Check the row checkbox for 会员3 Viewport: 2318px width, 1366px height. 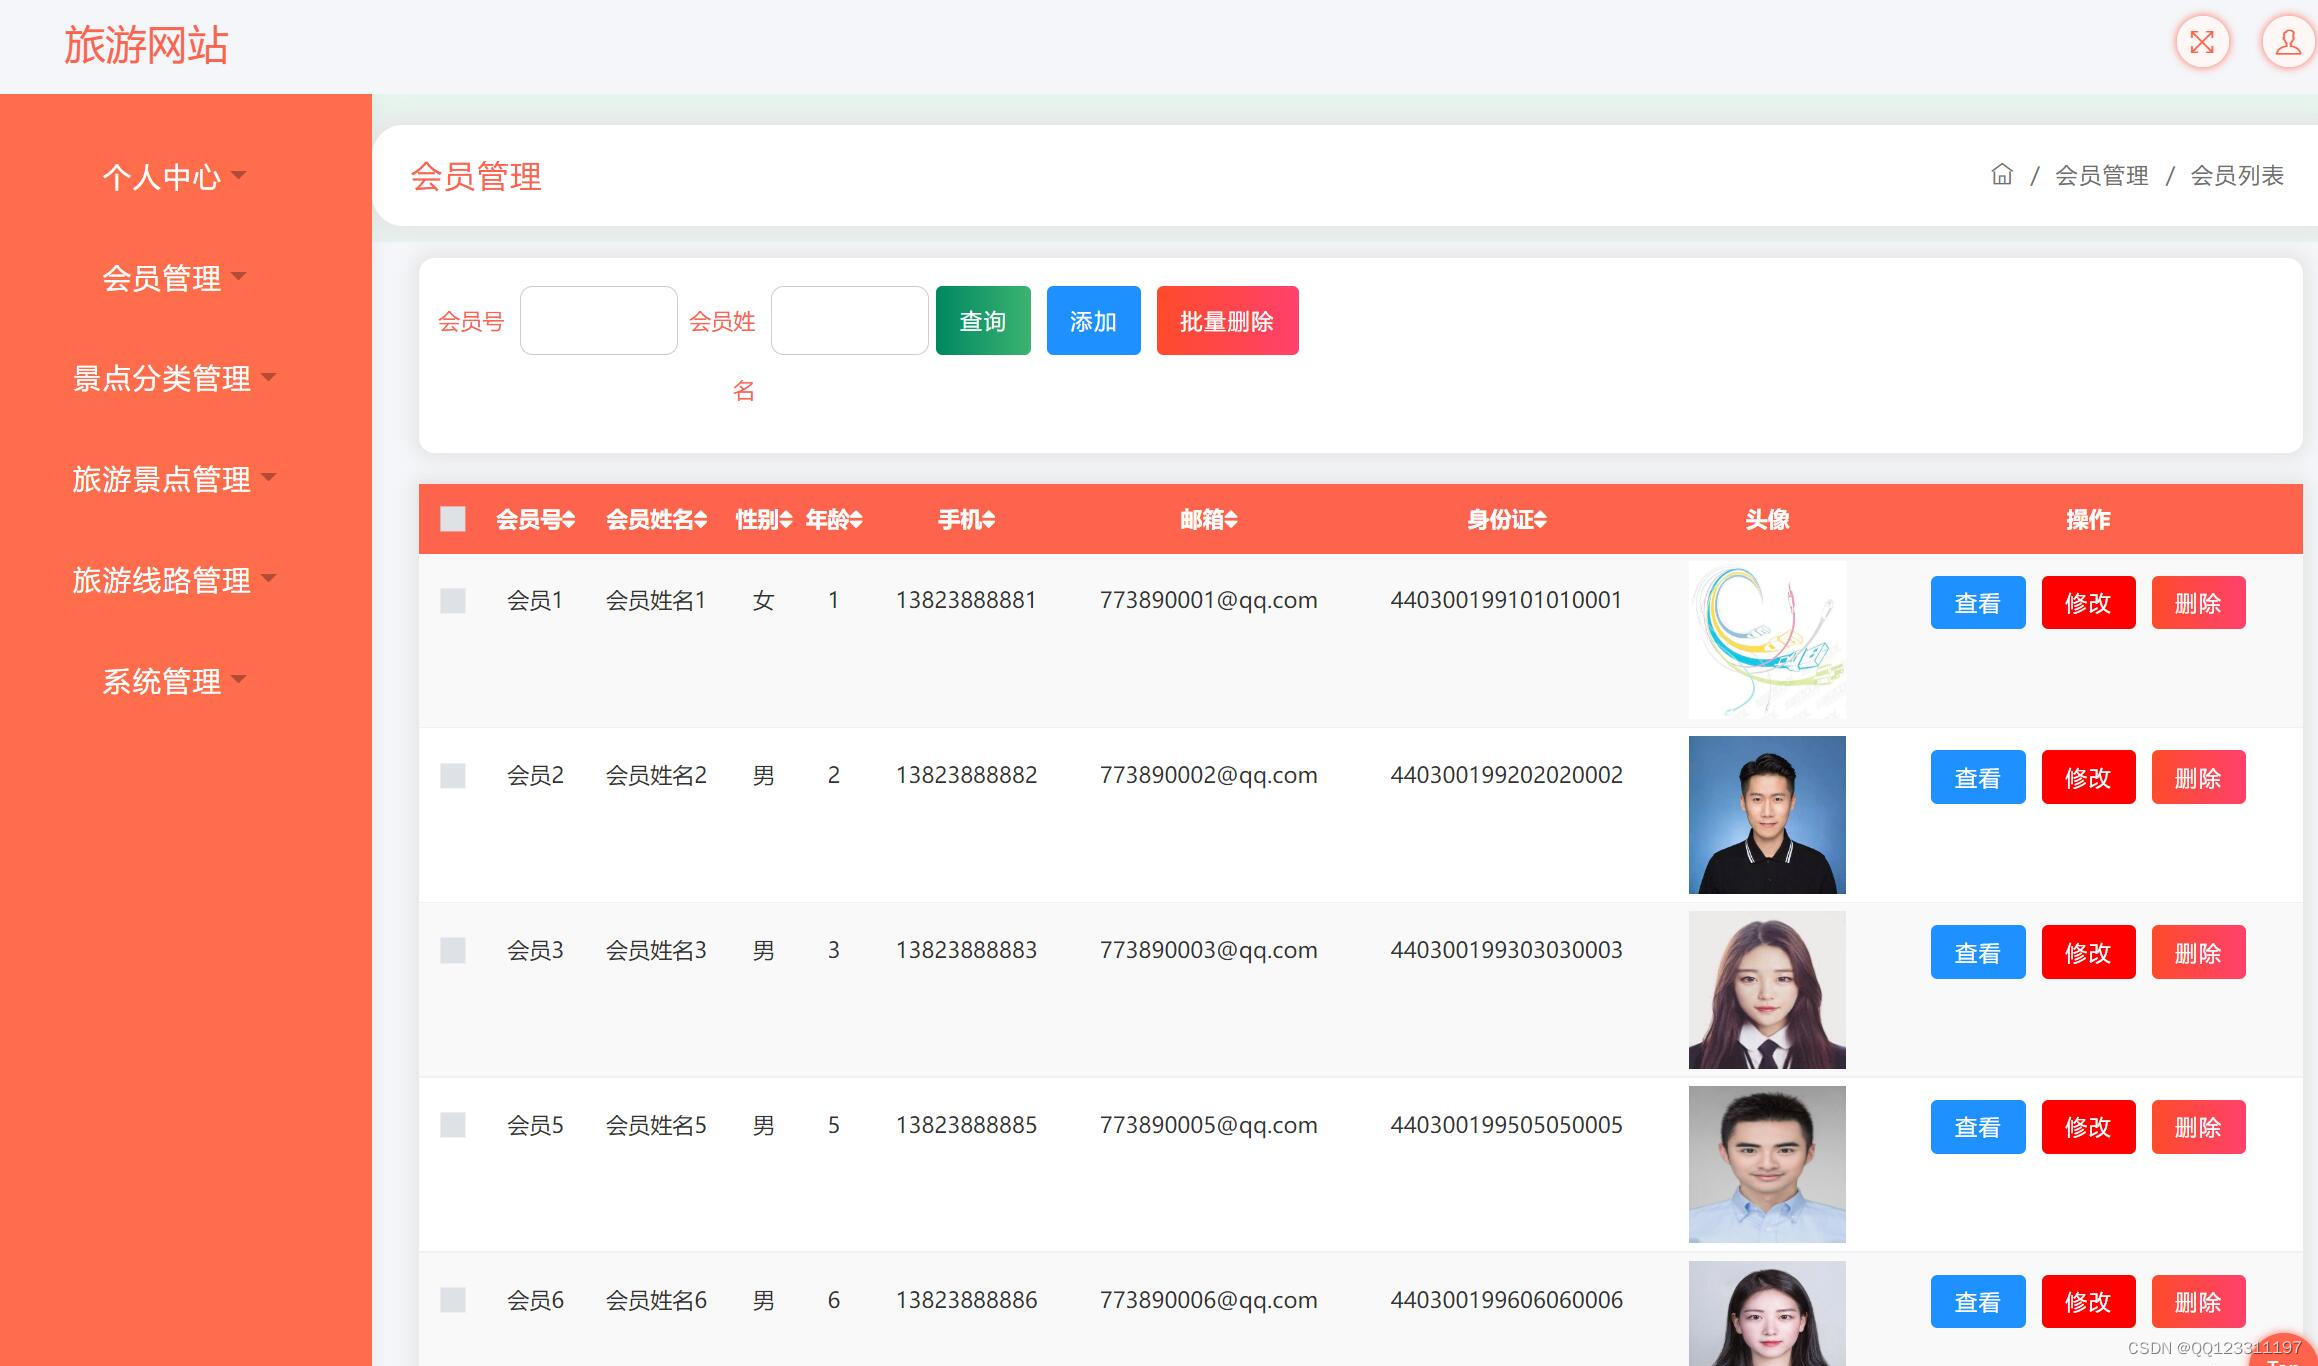pos(453,950)
